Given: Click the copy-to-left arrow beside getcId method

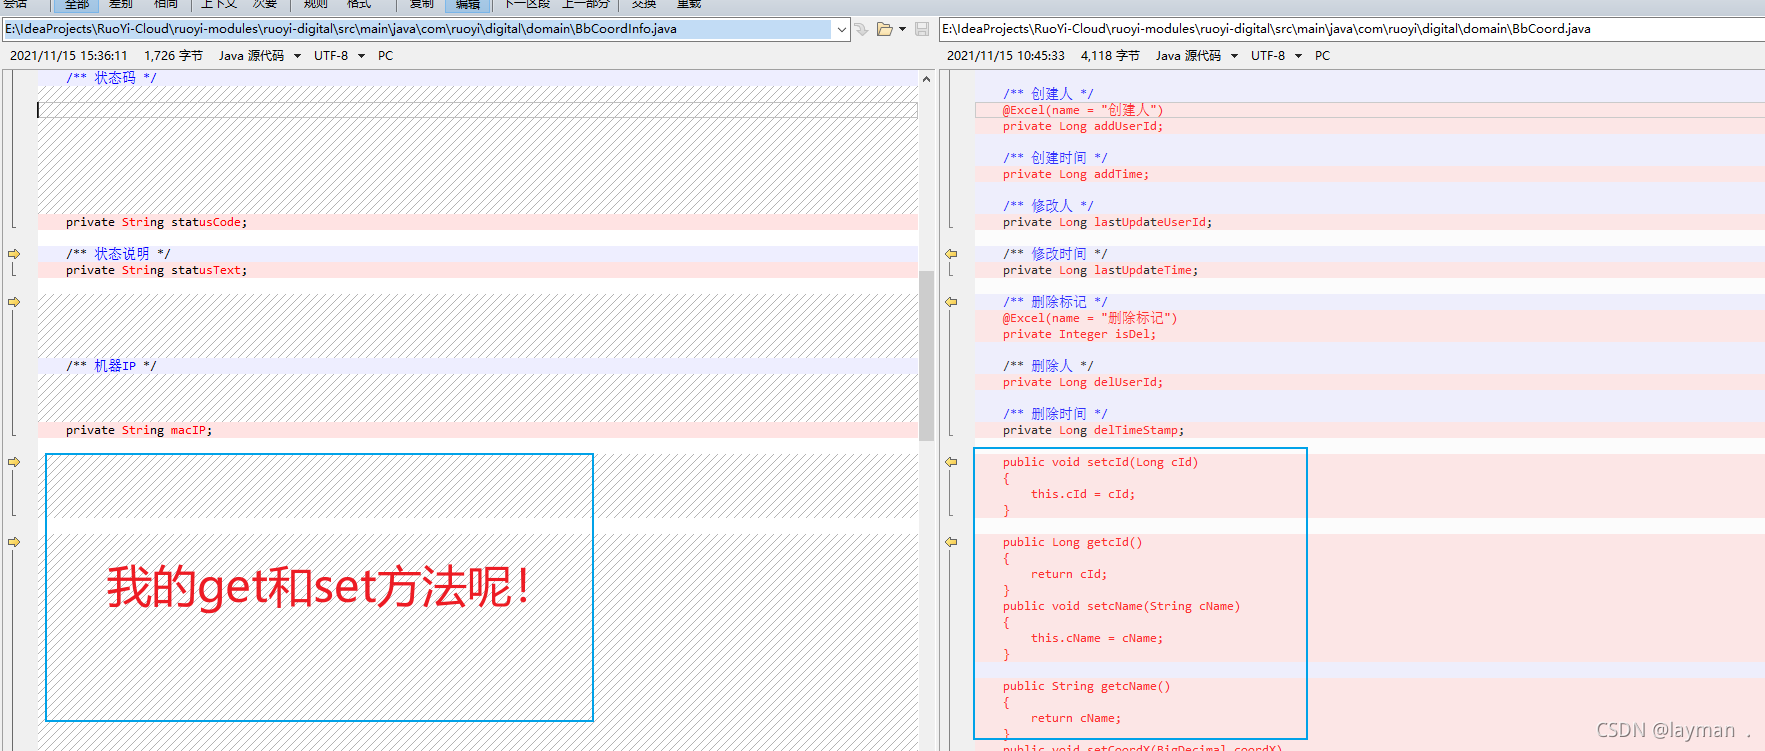Looking at the screenshot, I should tap(951, 542).
